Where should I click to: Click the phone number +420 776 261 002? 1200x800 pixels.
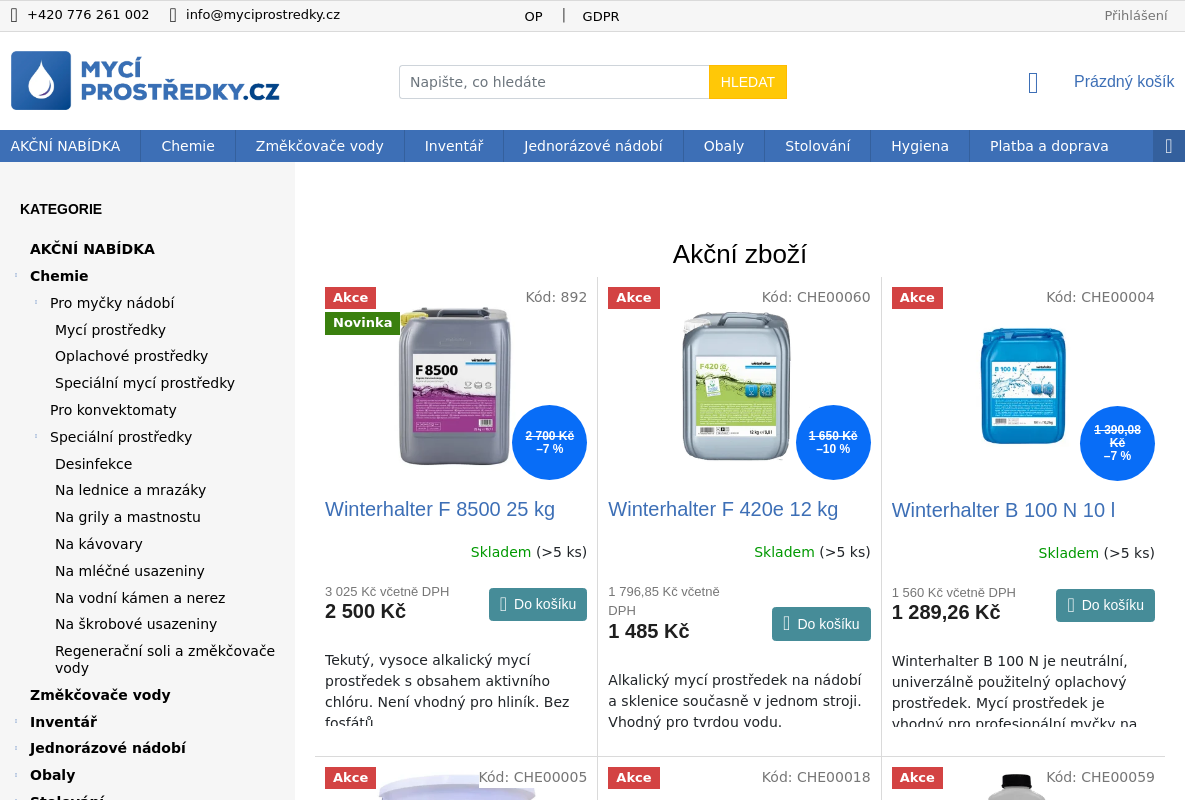[88, 15]
